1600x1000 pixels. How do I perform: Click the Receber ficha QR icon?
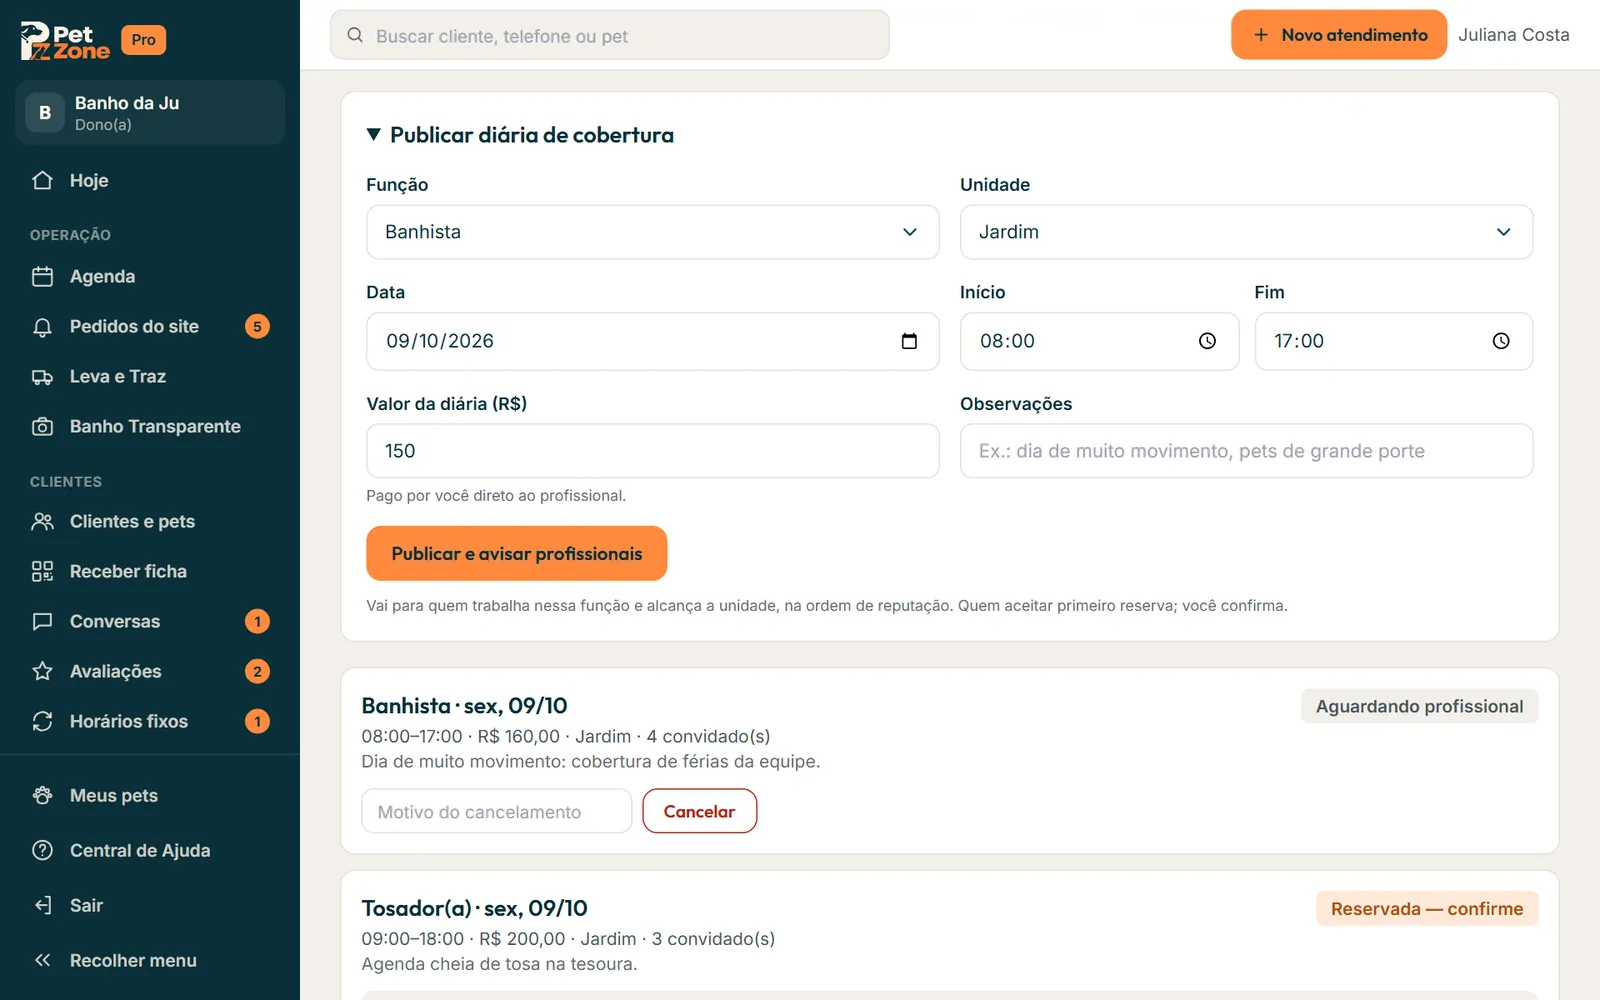(42, 571)
